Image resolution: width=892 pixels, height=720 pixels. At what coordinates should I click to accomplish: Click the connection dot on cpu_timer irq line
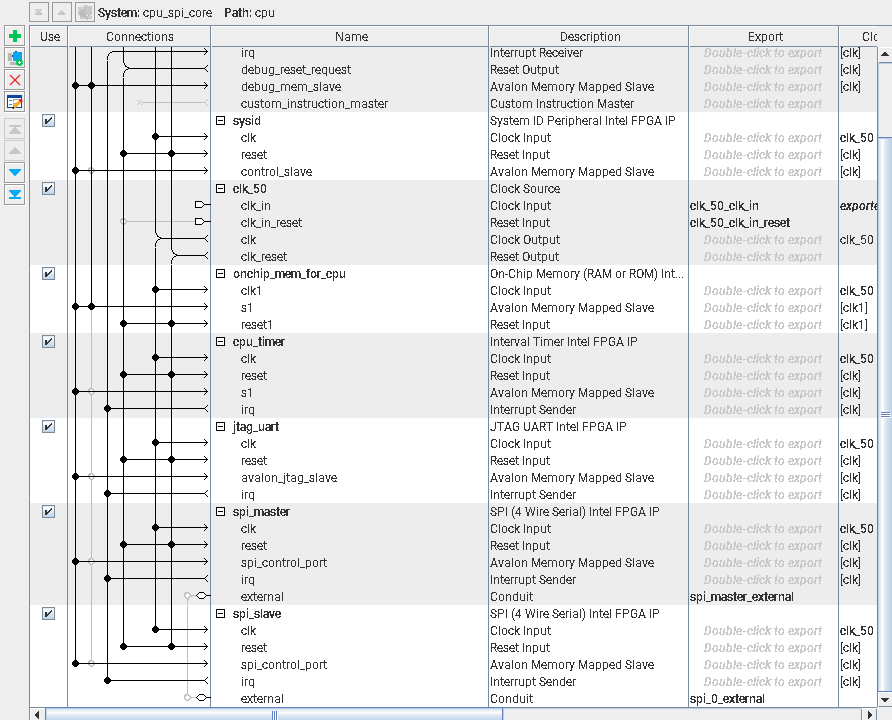[x=108, y=408]
